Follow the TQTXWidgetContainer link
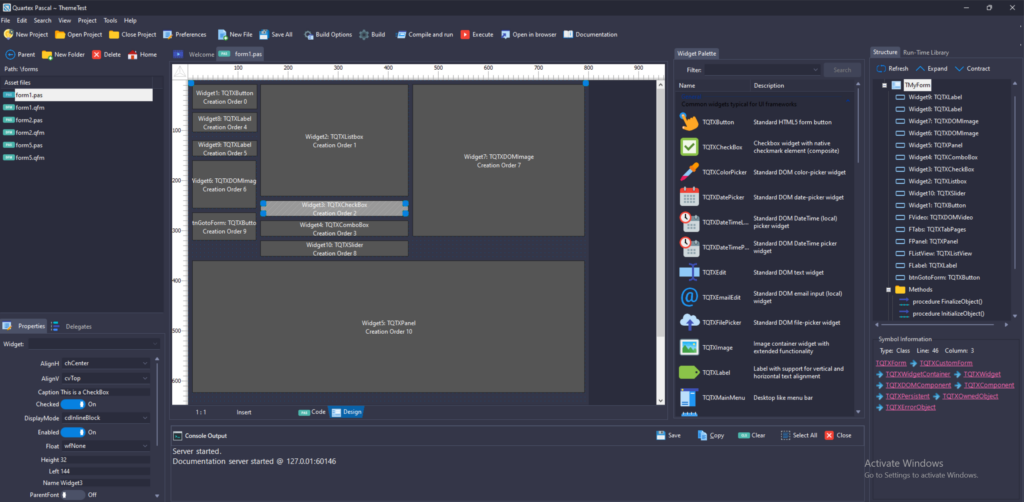Image resolution: width=1024 pixels, height=502 pixels. 918,374
